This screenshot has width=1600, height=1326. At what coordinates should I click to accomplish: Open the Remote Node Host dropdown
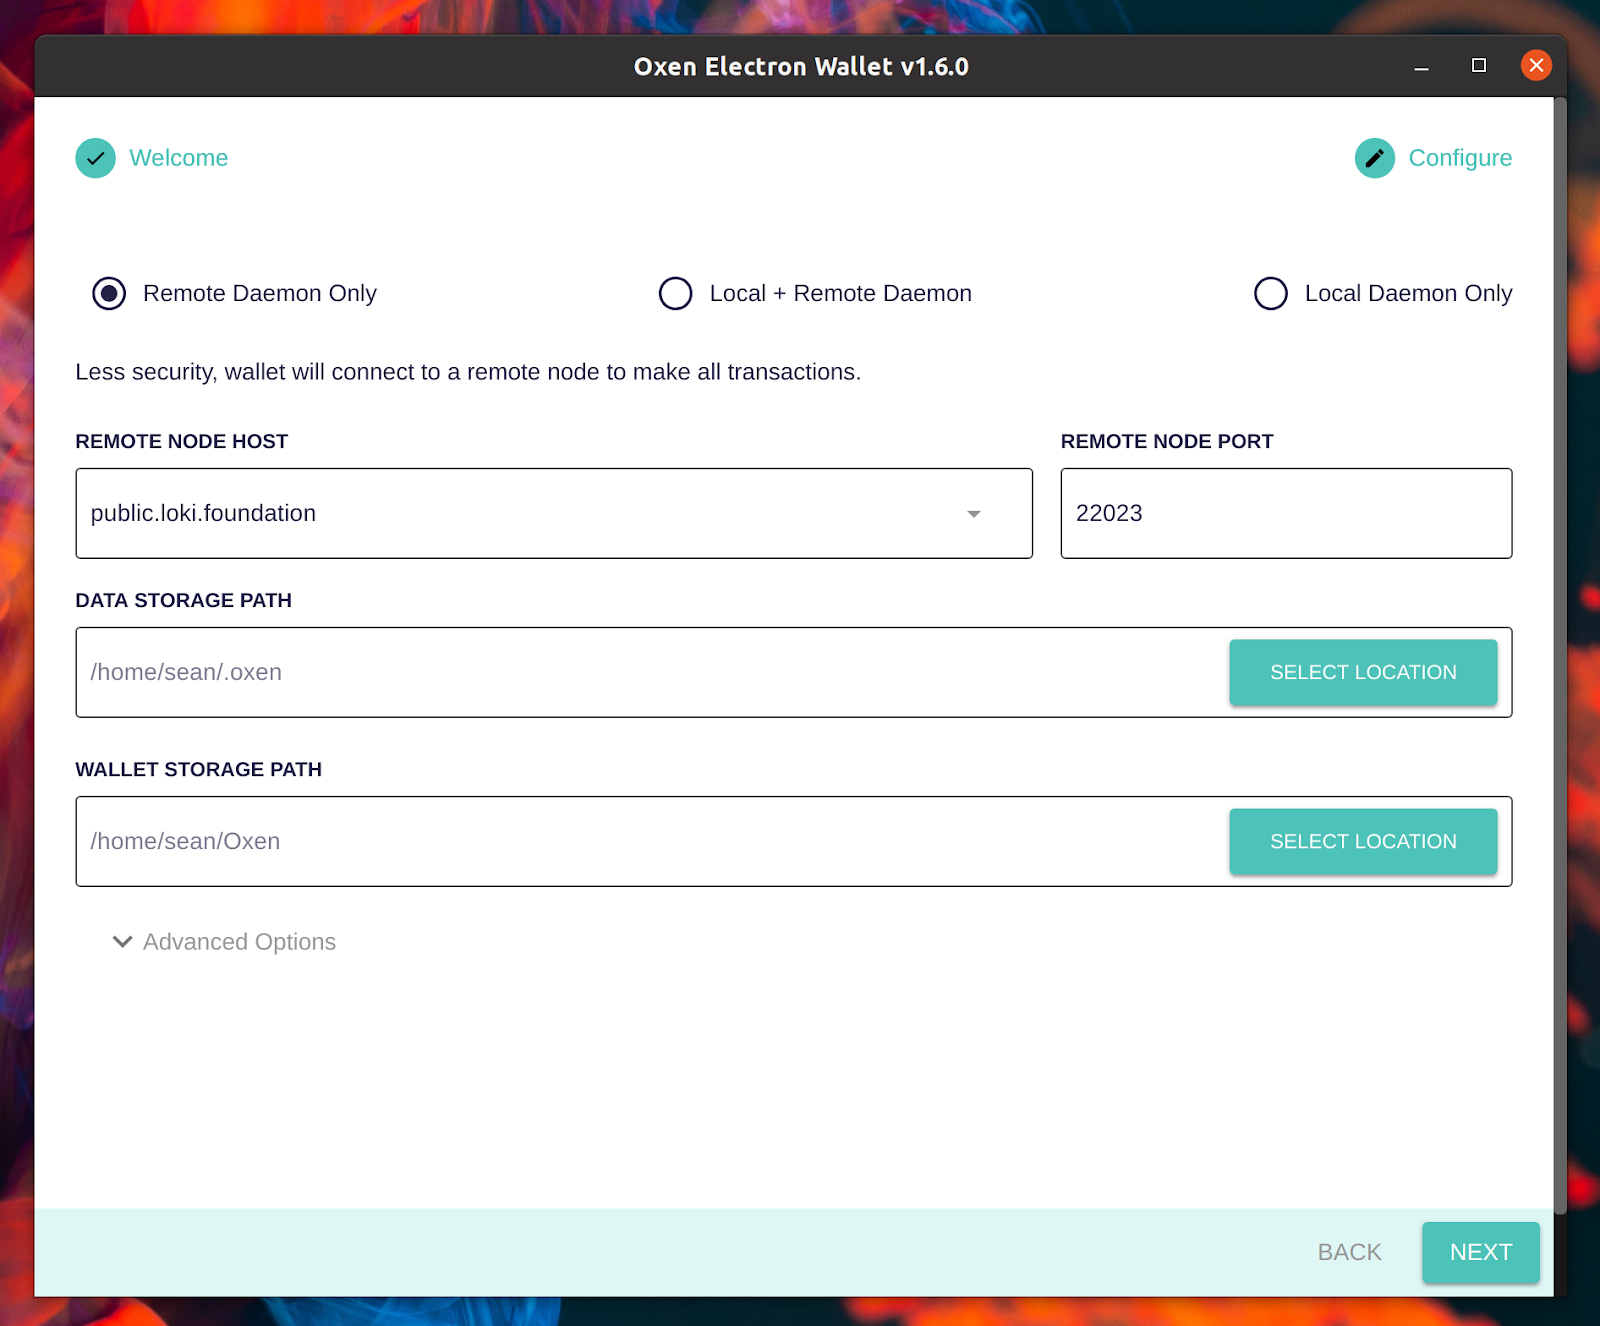(x=554, y=513)
